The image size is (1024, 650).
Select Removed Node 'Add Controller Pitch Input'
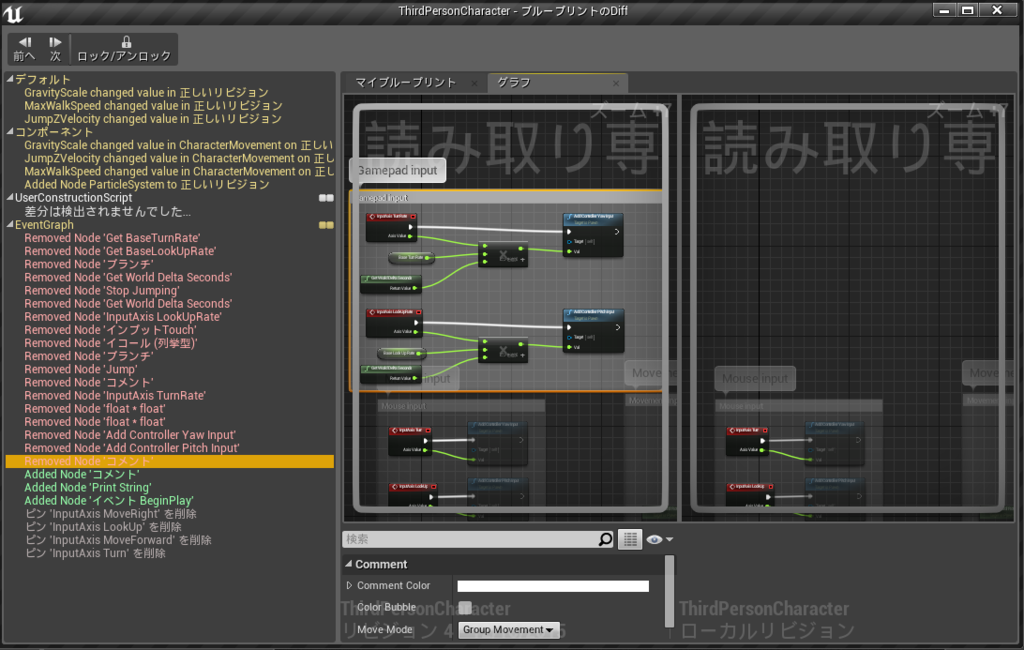[132, 448]
